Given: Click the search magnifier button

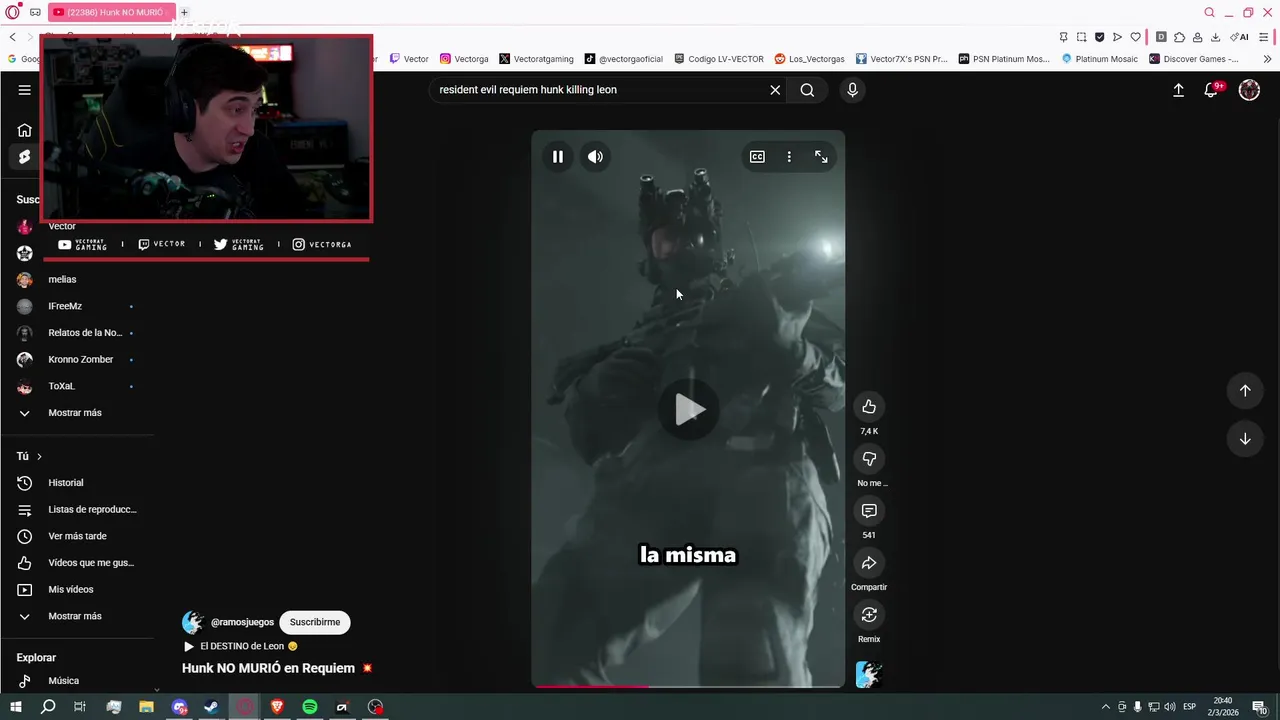Looking at the screenshot, I should coord(807,90).
